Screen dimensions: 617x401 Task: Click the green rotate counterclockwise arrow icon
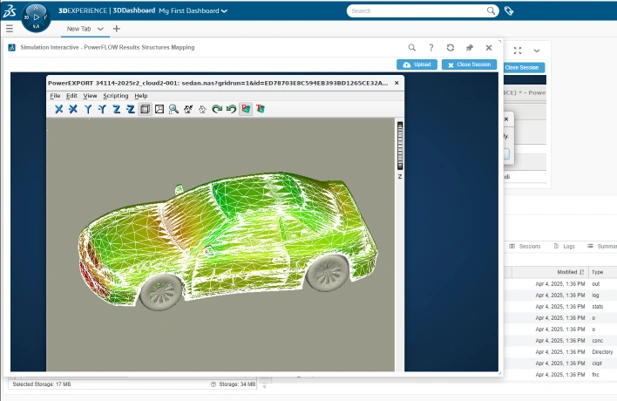(x=231, y=109)
